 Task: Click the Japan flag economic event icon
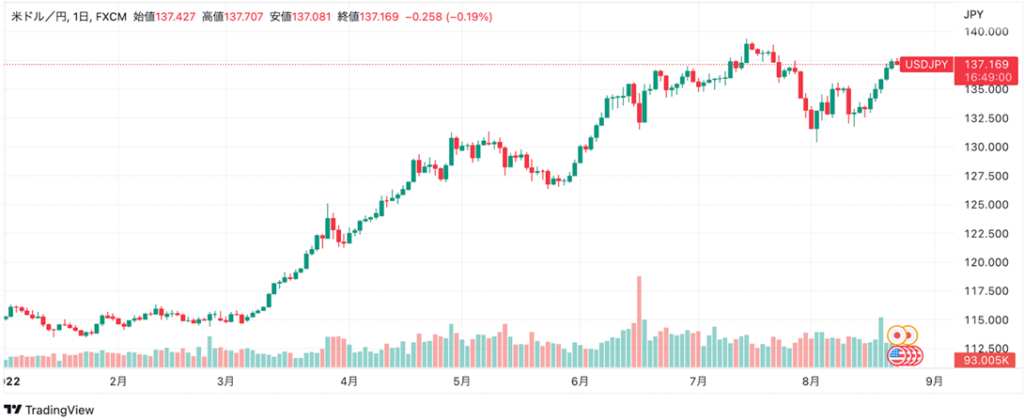click(x=899, y=335)
